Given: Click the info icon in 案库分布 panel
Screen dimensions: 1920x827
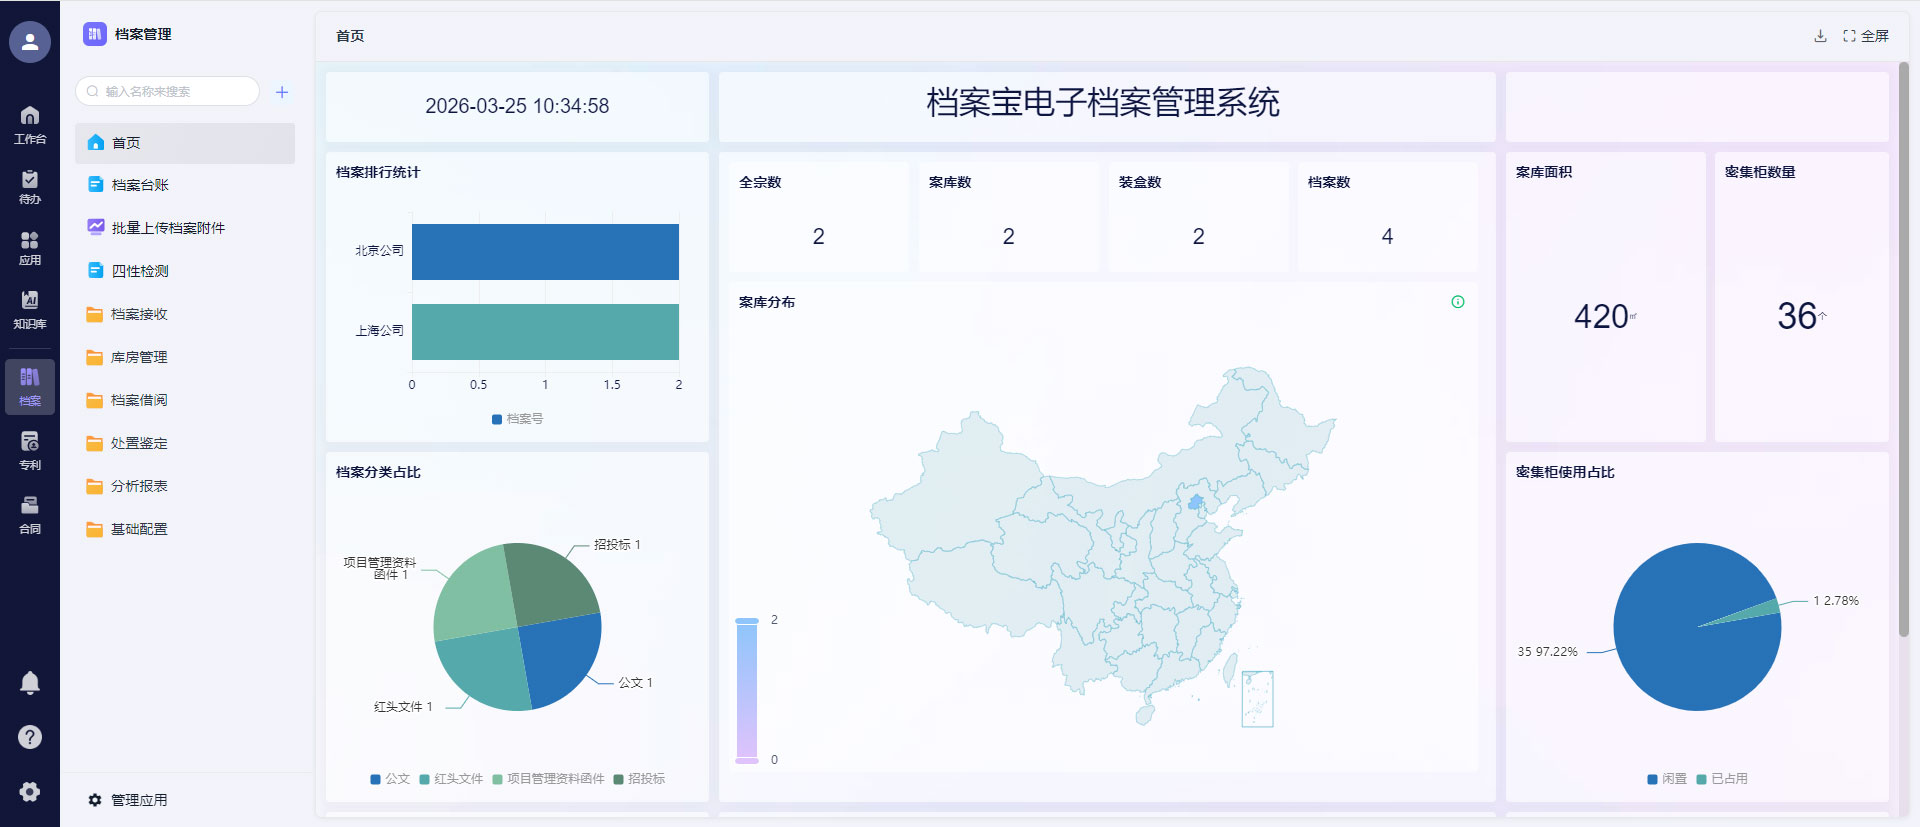Looking at the screenshot, I should pyautogui.click(x=1457, y=302).
